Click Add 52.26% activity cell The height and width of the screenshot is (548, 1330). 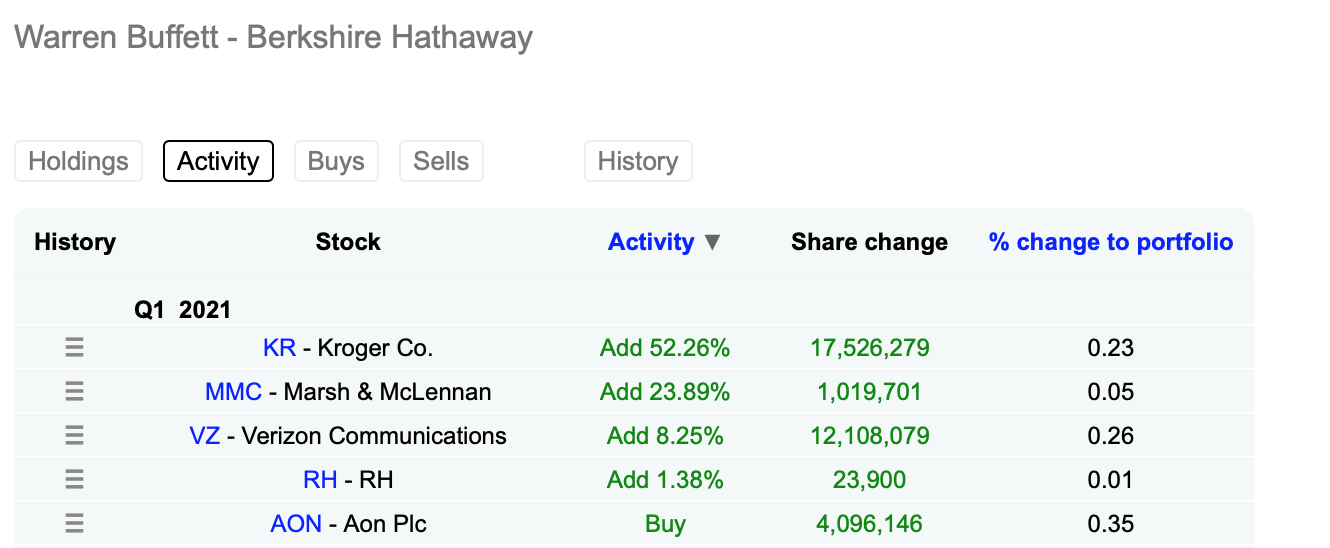665,348
